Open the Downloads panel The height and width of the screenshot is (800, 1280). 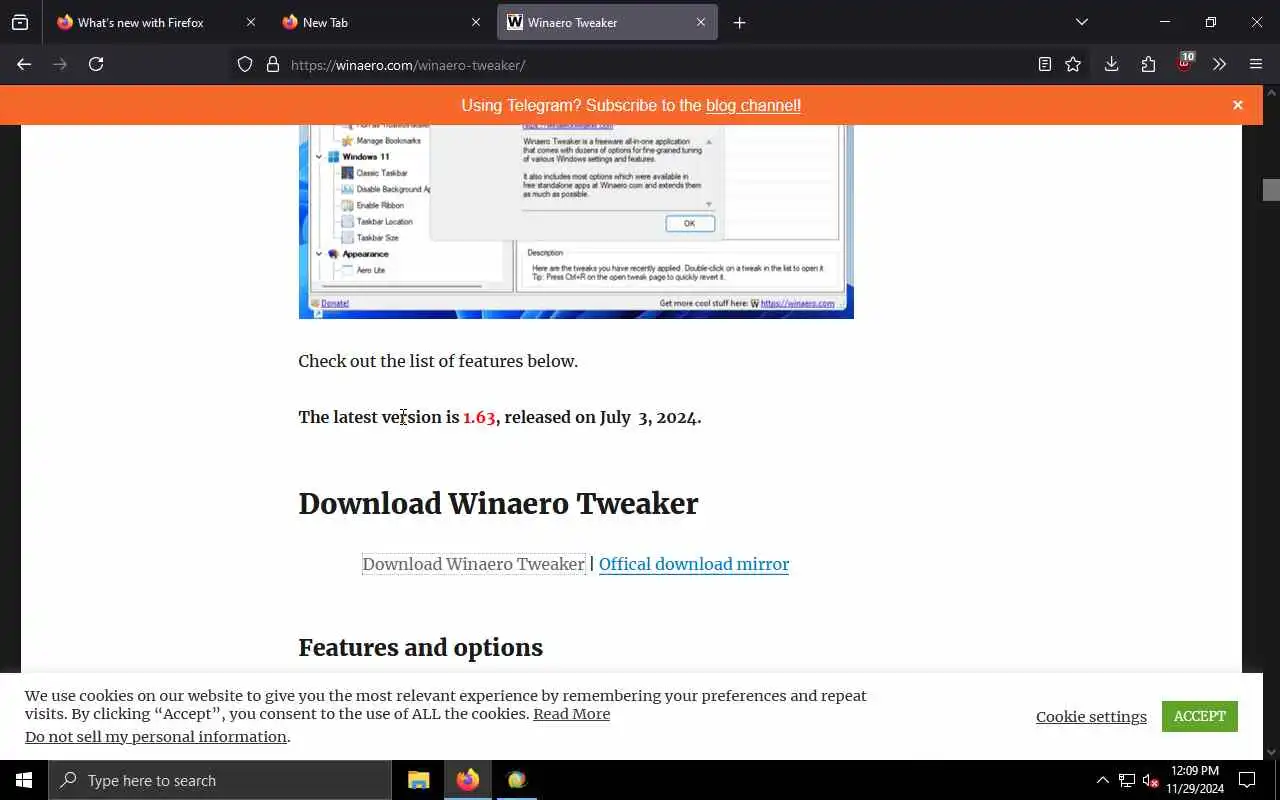pos(1111,64)
